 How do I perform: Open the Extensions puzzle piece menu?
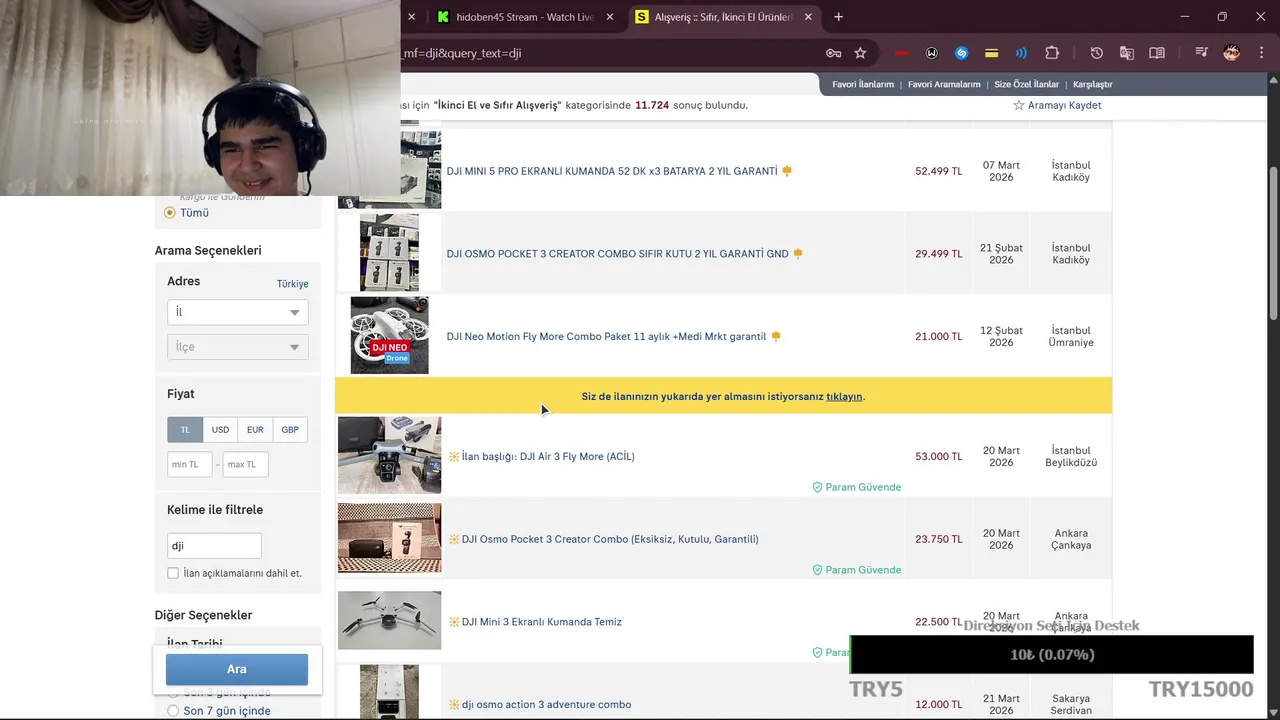coord(1052,53)
